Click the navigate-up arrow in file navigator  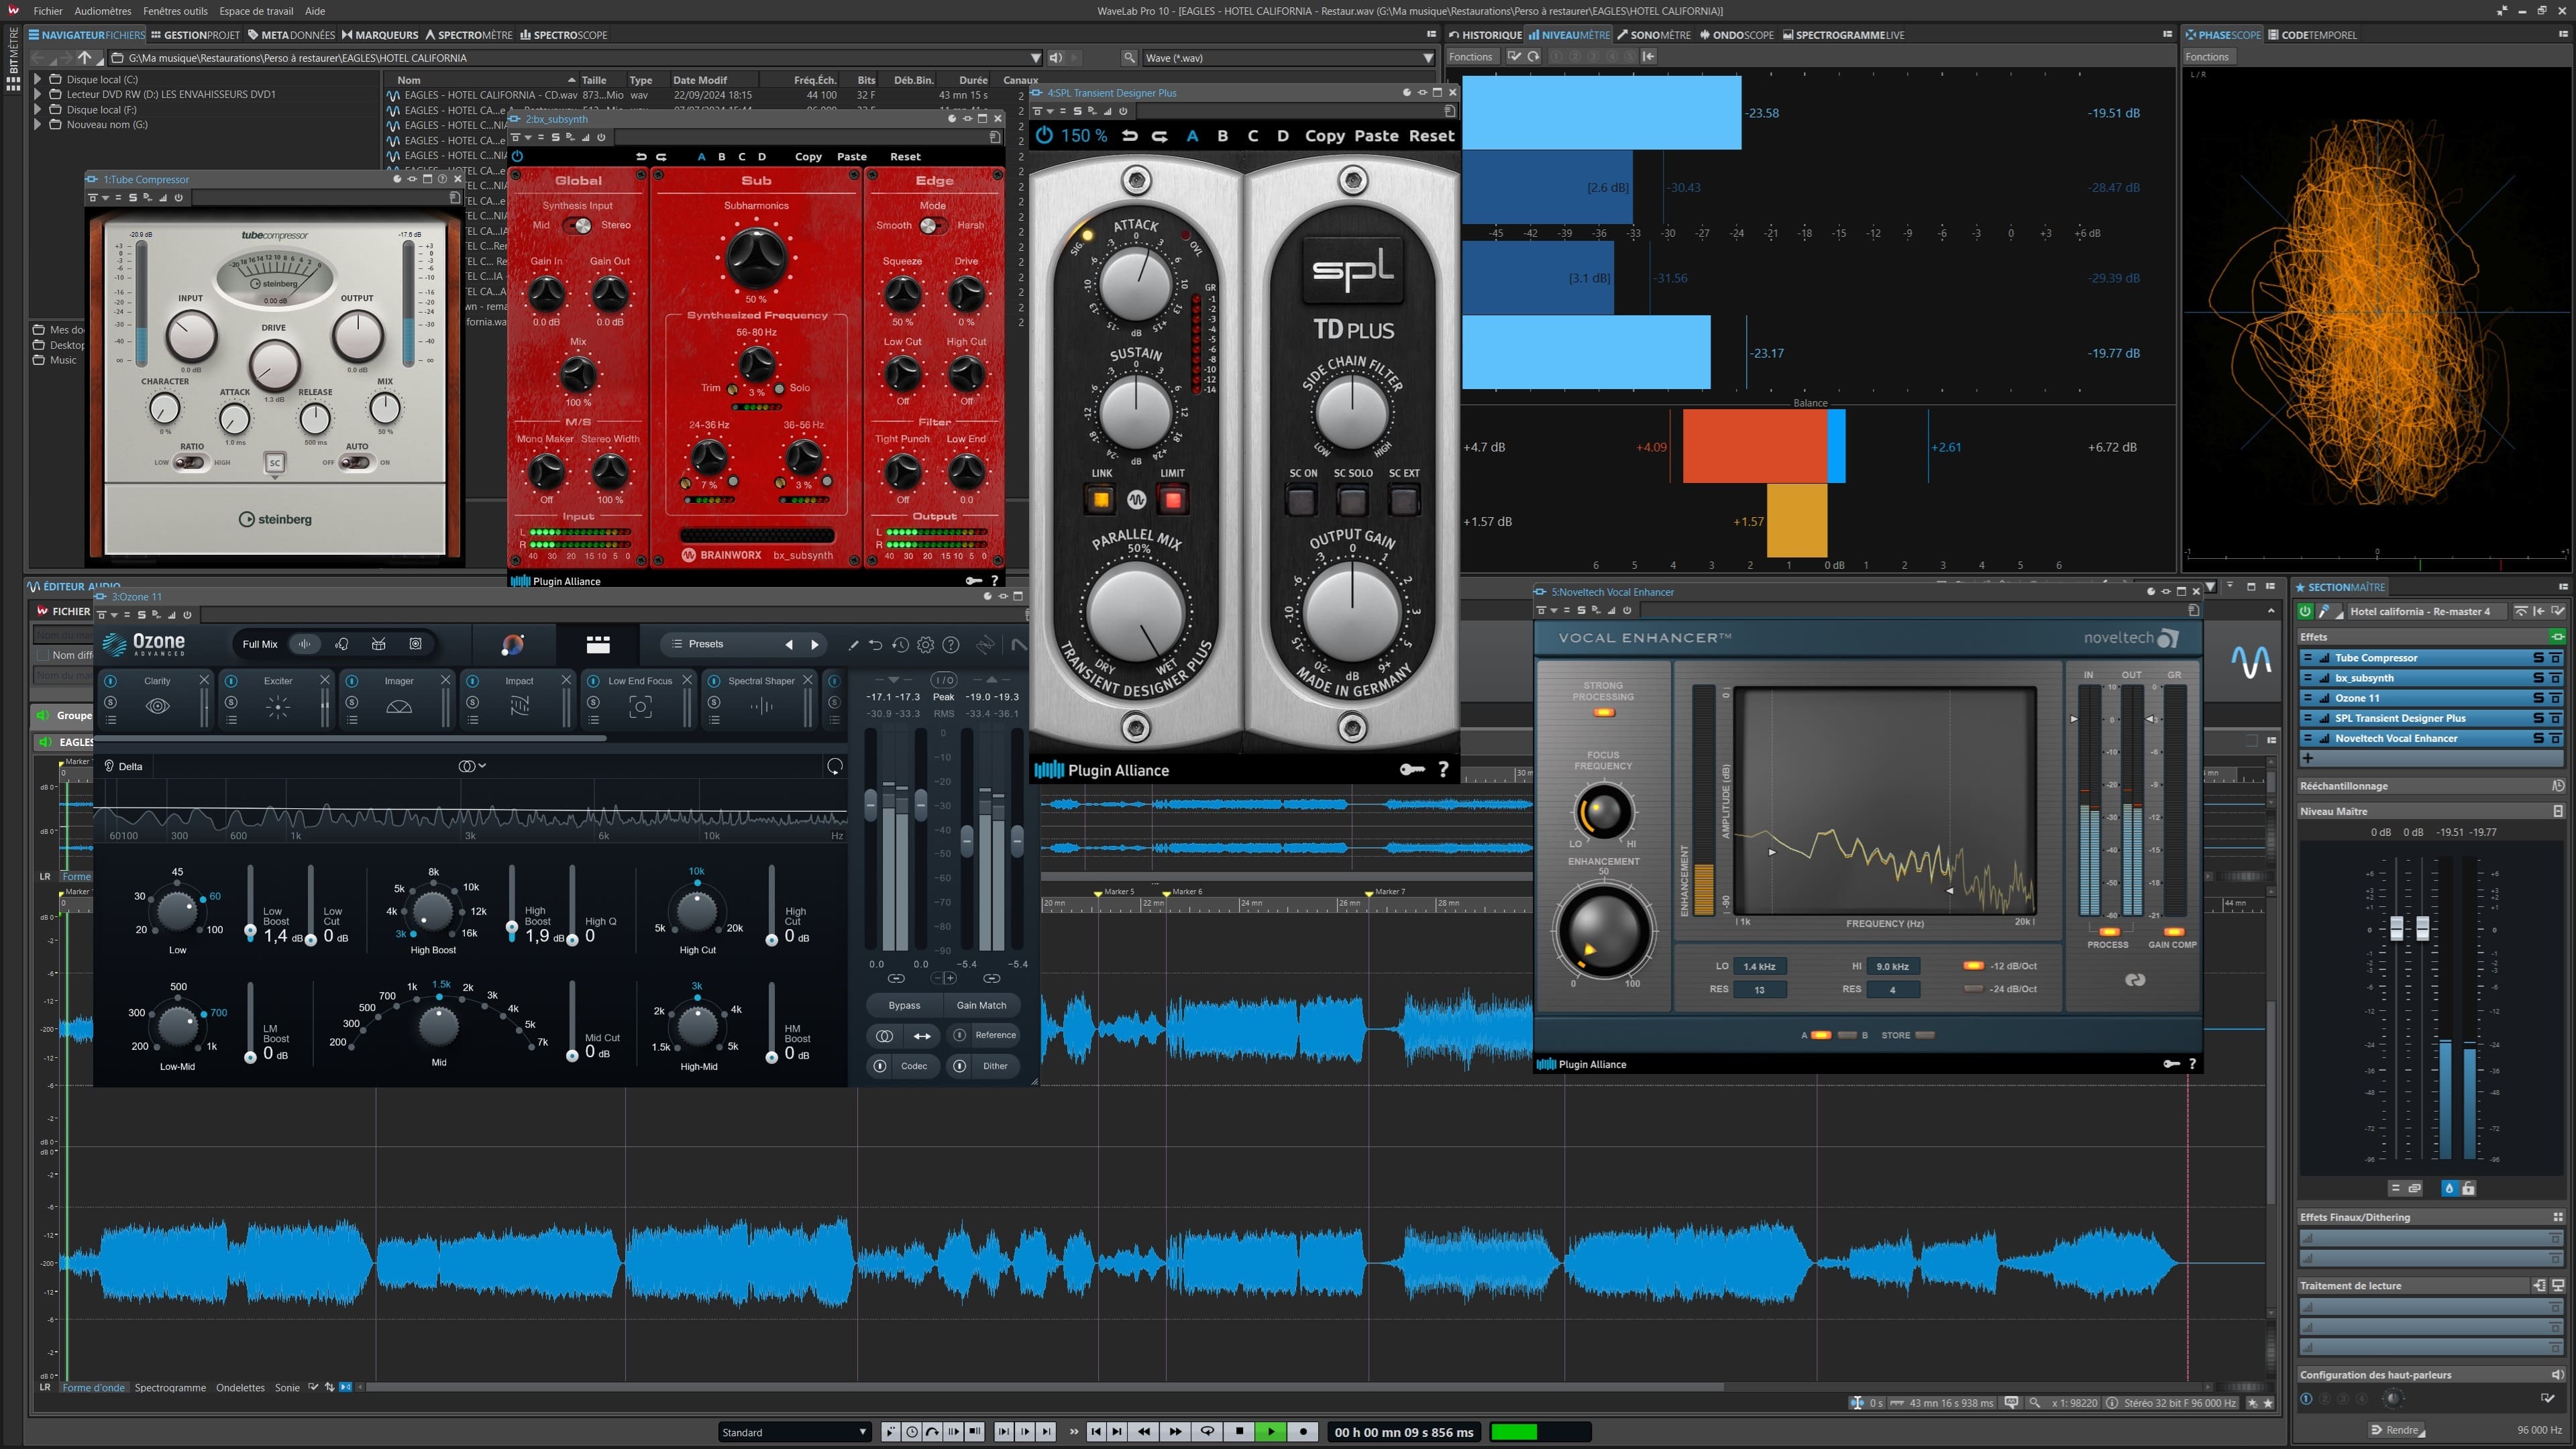(85, 58)
